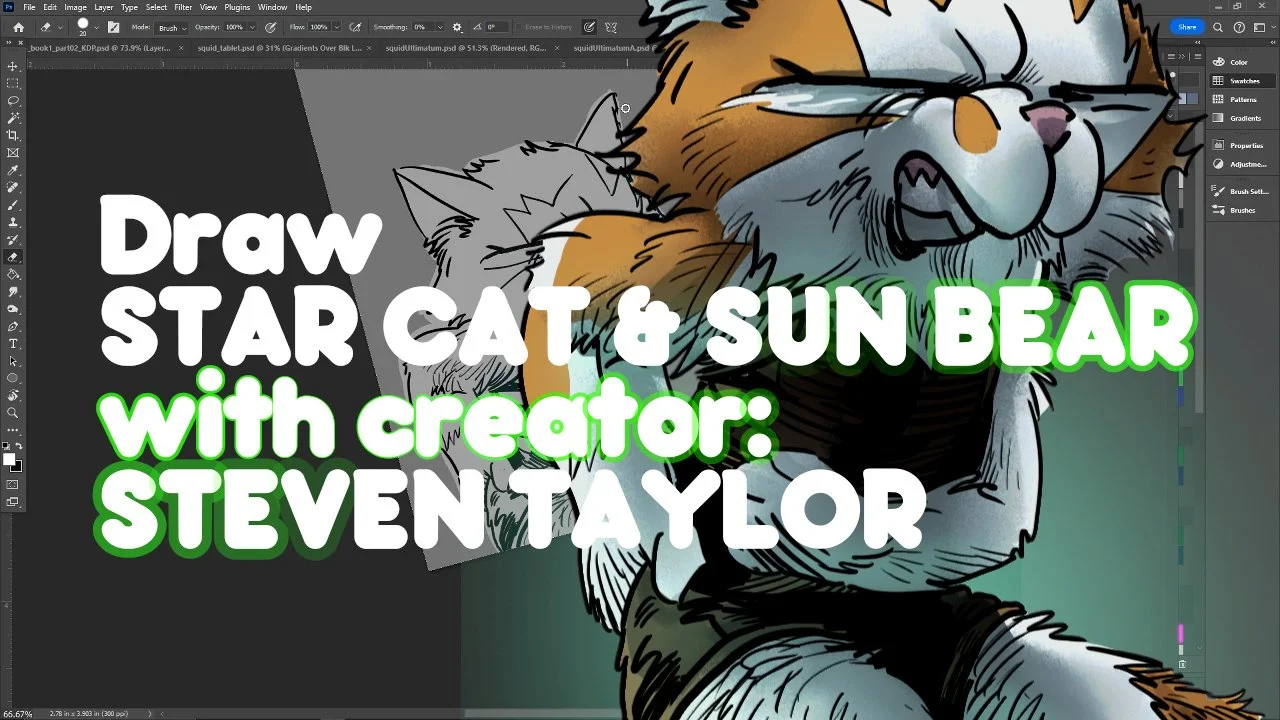Select the Lasso tool
The image size is (1280, 720).
pos(13,101)
